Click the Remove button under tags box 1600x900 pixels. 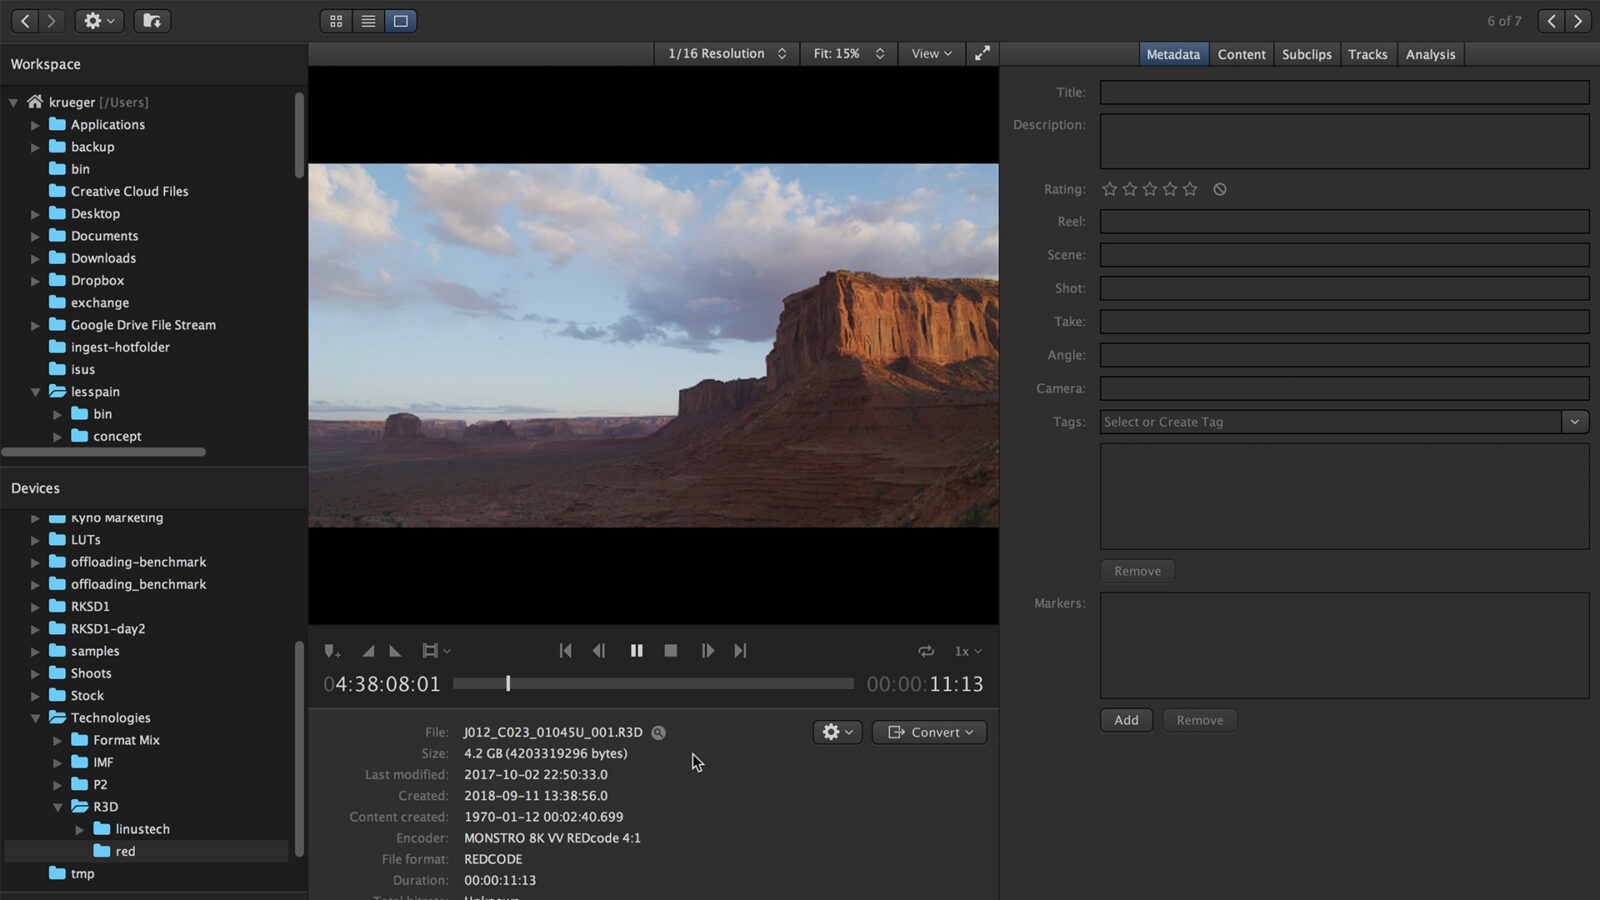pyautogui.click(x=1137, y=571)
